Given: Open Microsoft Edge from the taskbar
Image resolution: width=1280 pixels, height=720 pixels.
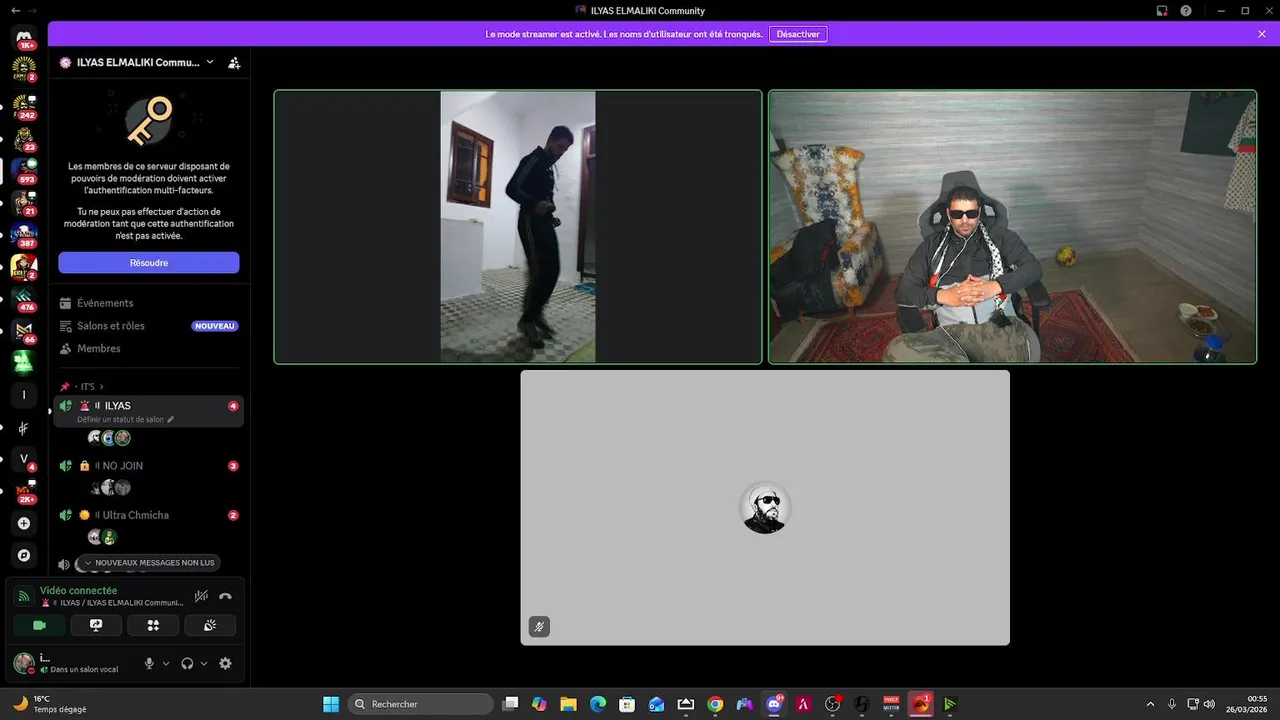Looking at the screenshot, I should tap(597, 704).
